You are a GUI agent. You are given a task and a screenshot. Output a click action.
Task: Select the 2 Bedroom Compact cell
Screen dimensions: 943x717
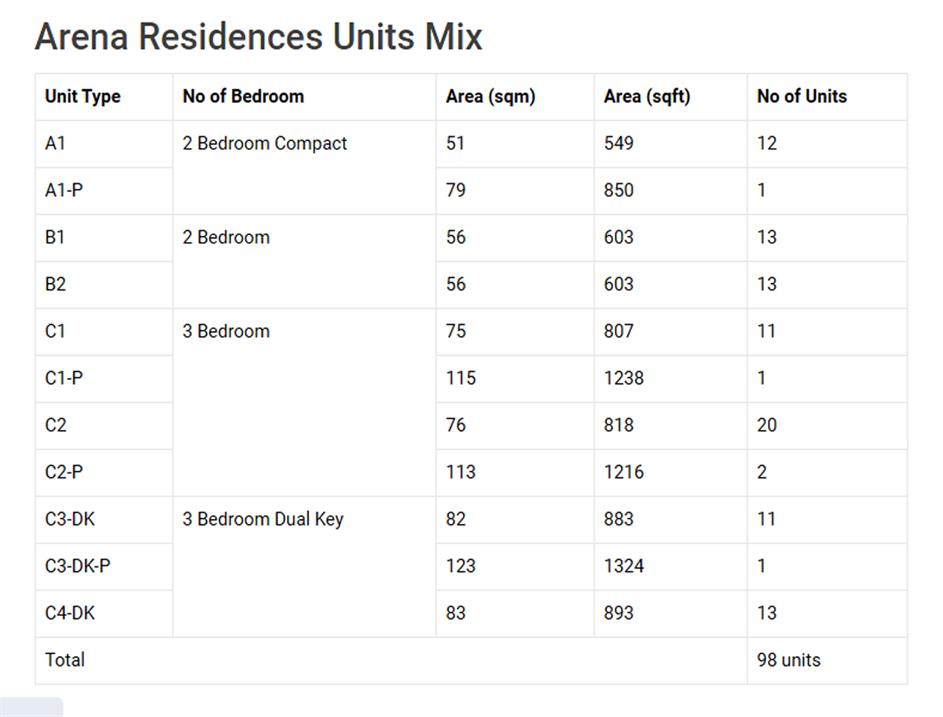[x=264, y=144]
